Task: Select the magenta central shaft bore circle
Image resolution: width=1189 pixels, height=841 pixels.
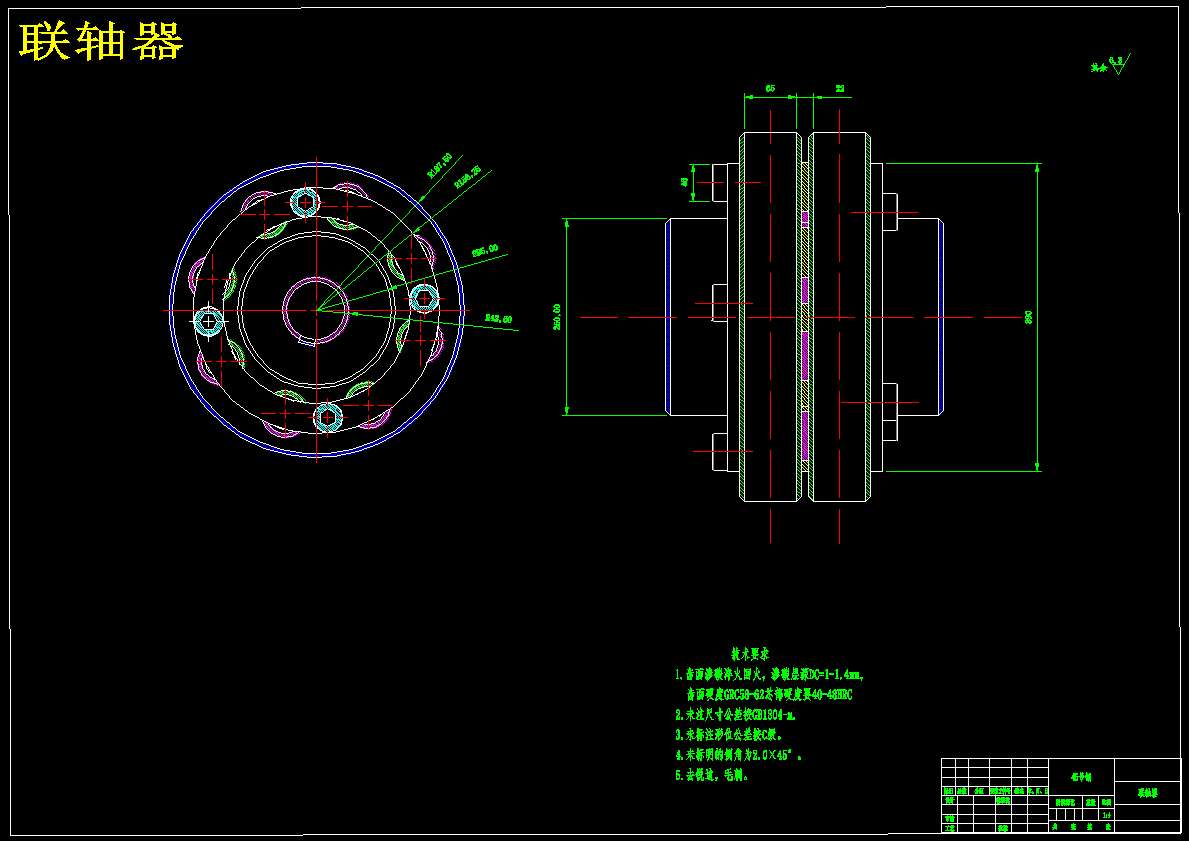Action: [x=315, y=310]
